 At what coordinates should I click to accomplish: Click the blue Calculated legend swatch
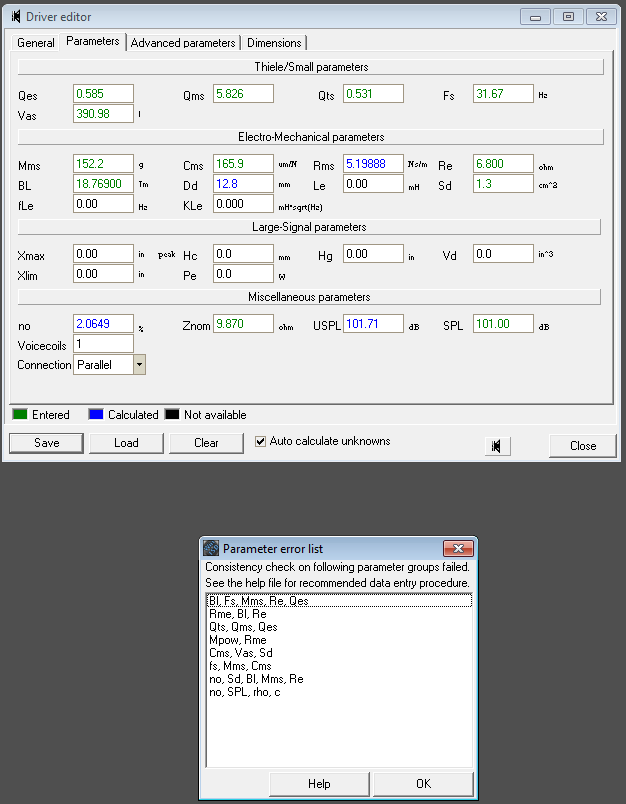96,414
